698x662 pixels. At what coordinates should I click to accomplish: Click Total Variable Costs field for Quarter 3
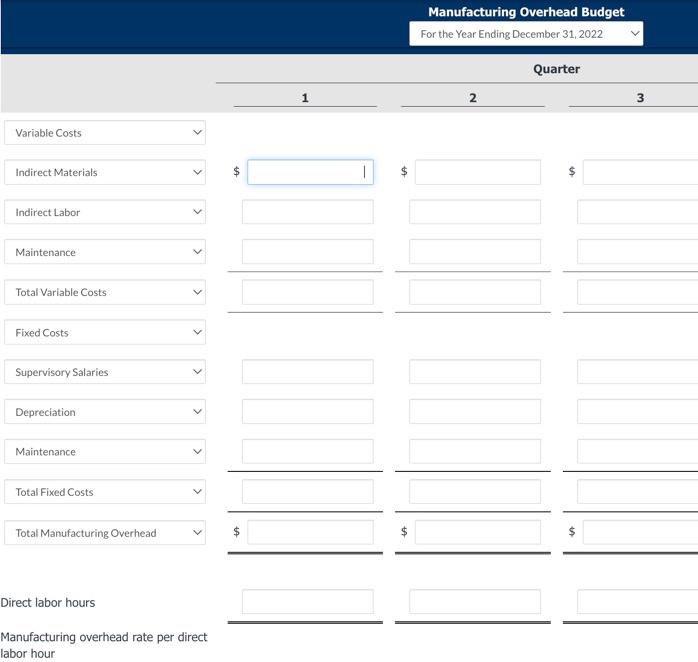(x=638, y=292)
